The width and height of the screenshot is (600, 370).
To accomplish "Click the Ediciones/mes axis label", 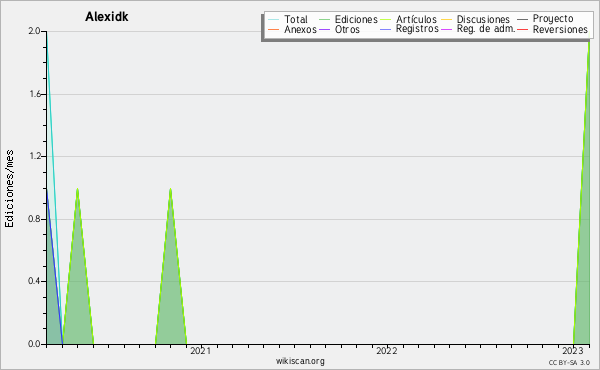I will (9, 189).
